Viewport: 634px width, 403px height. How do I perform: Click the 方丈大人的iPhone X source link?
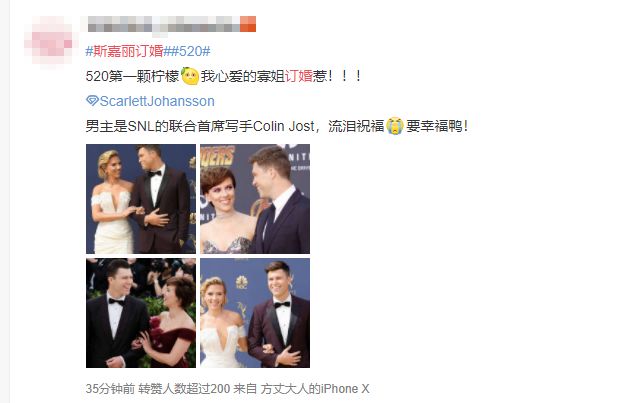tap(315, 389)
